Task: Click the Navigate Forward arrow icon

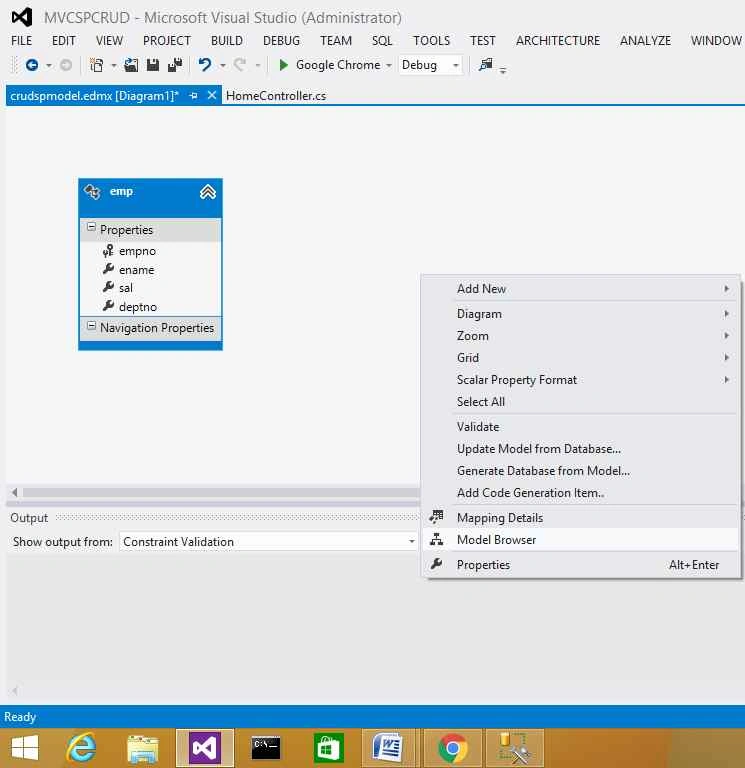Action: [66, 65]
